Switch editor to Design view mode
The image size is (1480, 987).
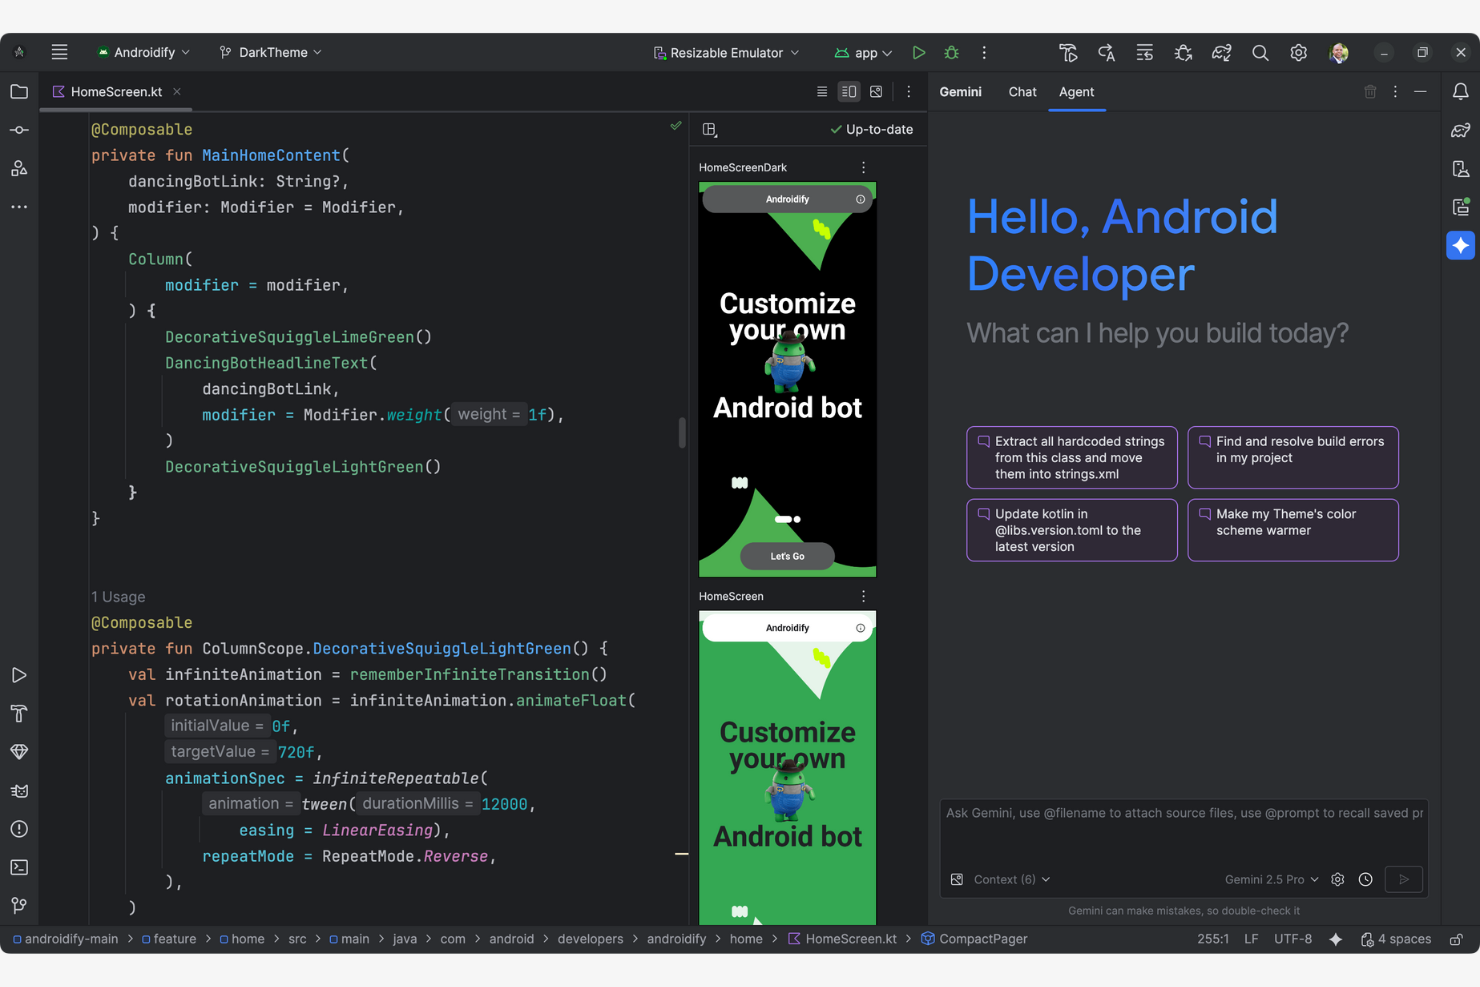[x=876, y=91]
